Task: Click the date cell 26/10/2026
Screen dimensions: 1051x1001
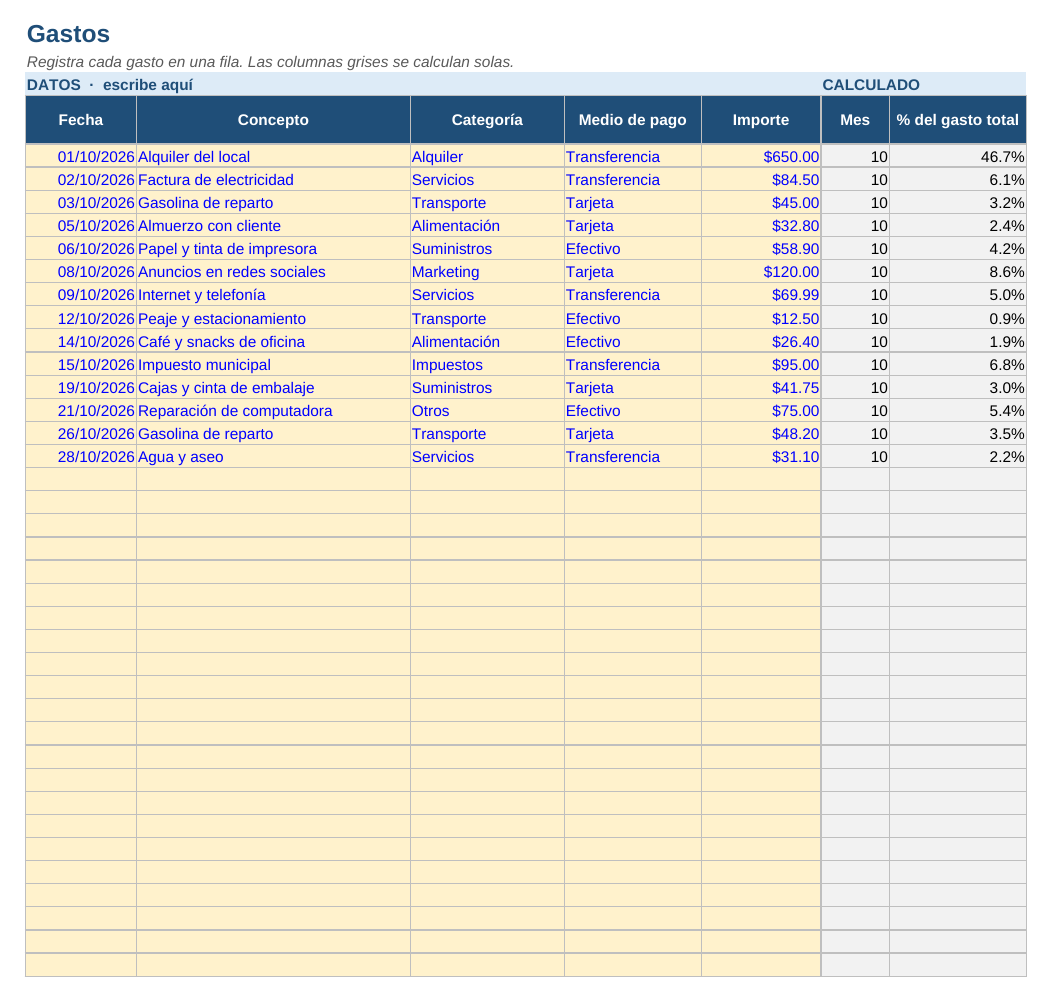Action: (x=81, y=434)
